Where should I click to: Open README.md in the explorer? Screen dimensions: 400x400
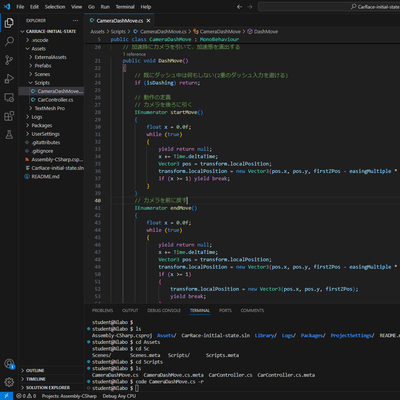point(51,177)
